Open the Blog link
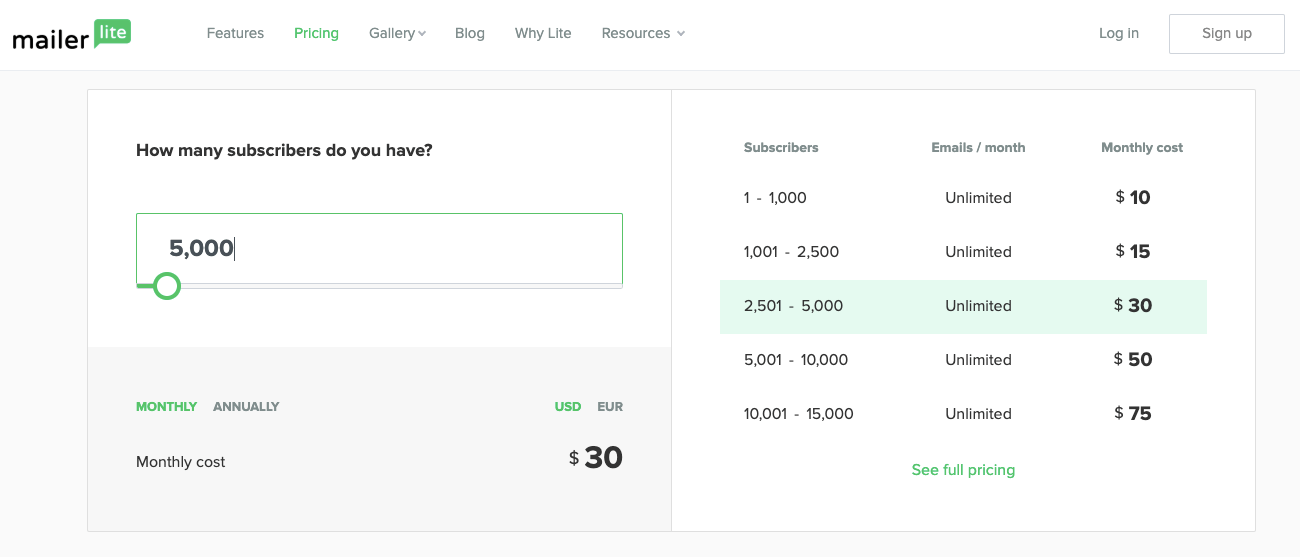 click(470, 33)
